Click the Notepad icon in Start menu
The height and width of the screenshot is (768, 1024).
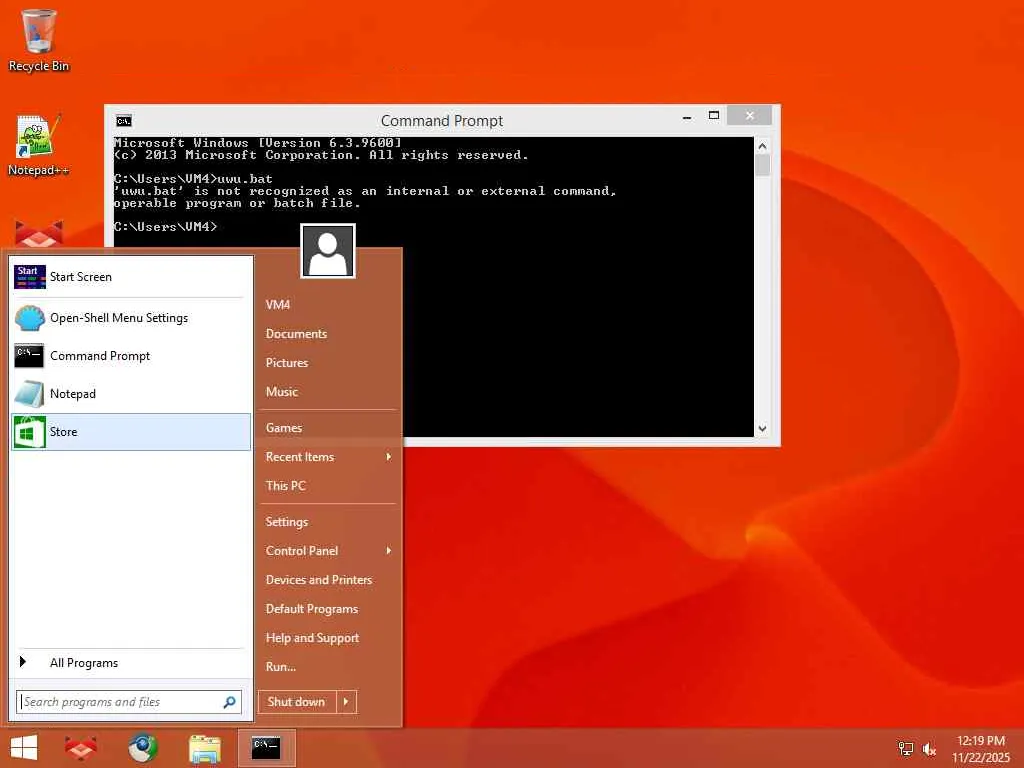(x=30, y=394)
